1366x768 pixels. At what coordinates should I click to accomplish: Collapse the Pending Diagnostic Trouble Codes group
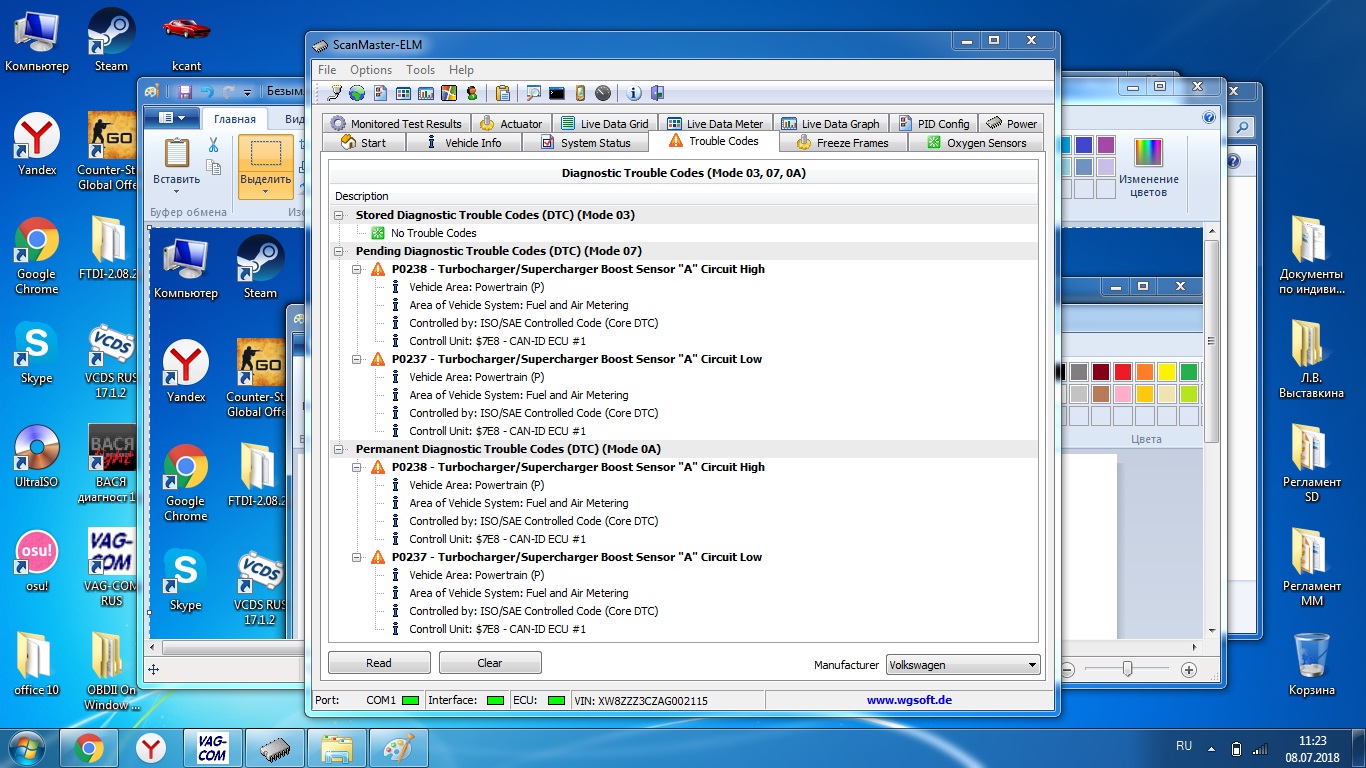pyautogui.click(x=339, y=251)
